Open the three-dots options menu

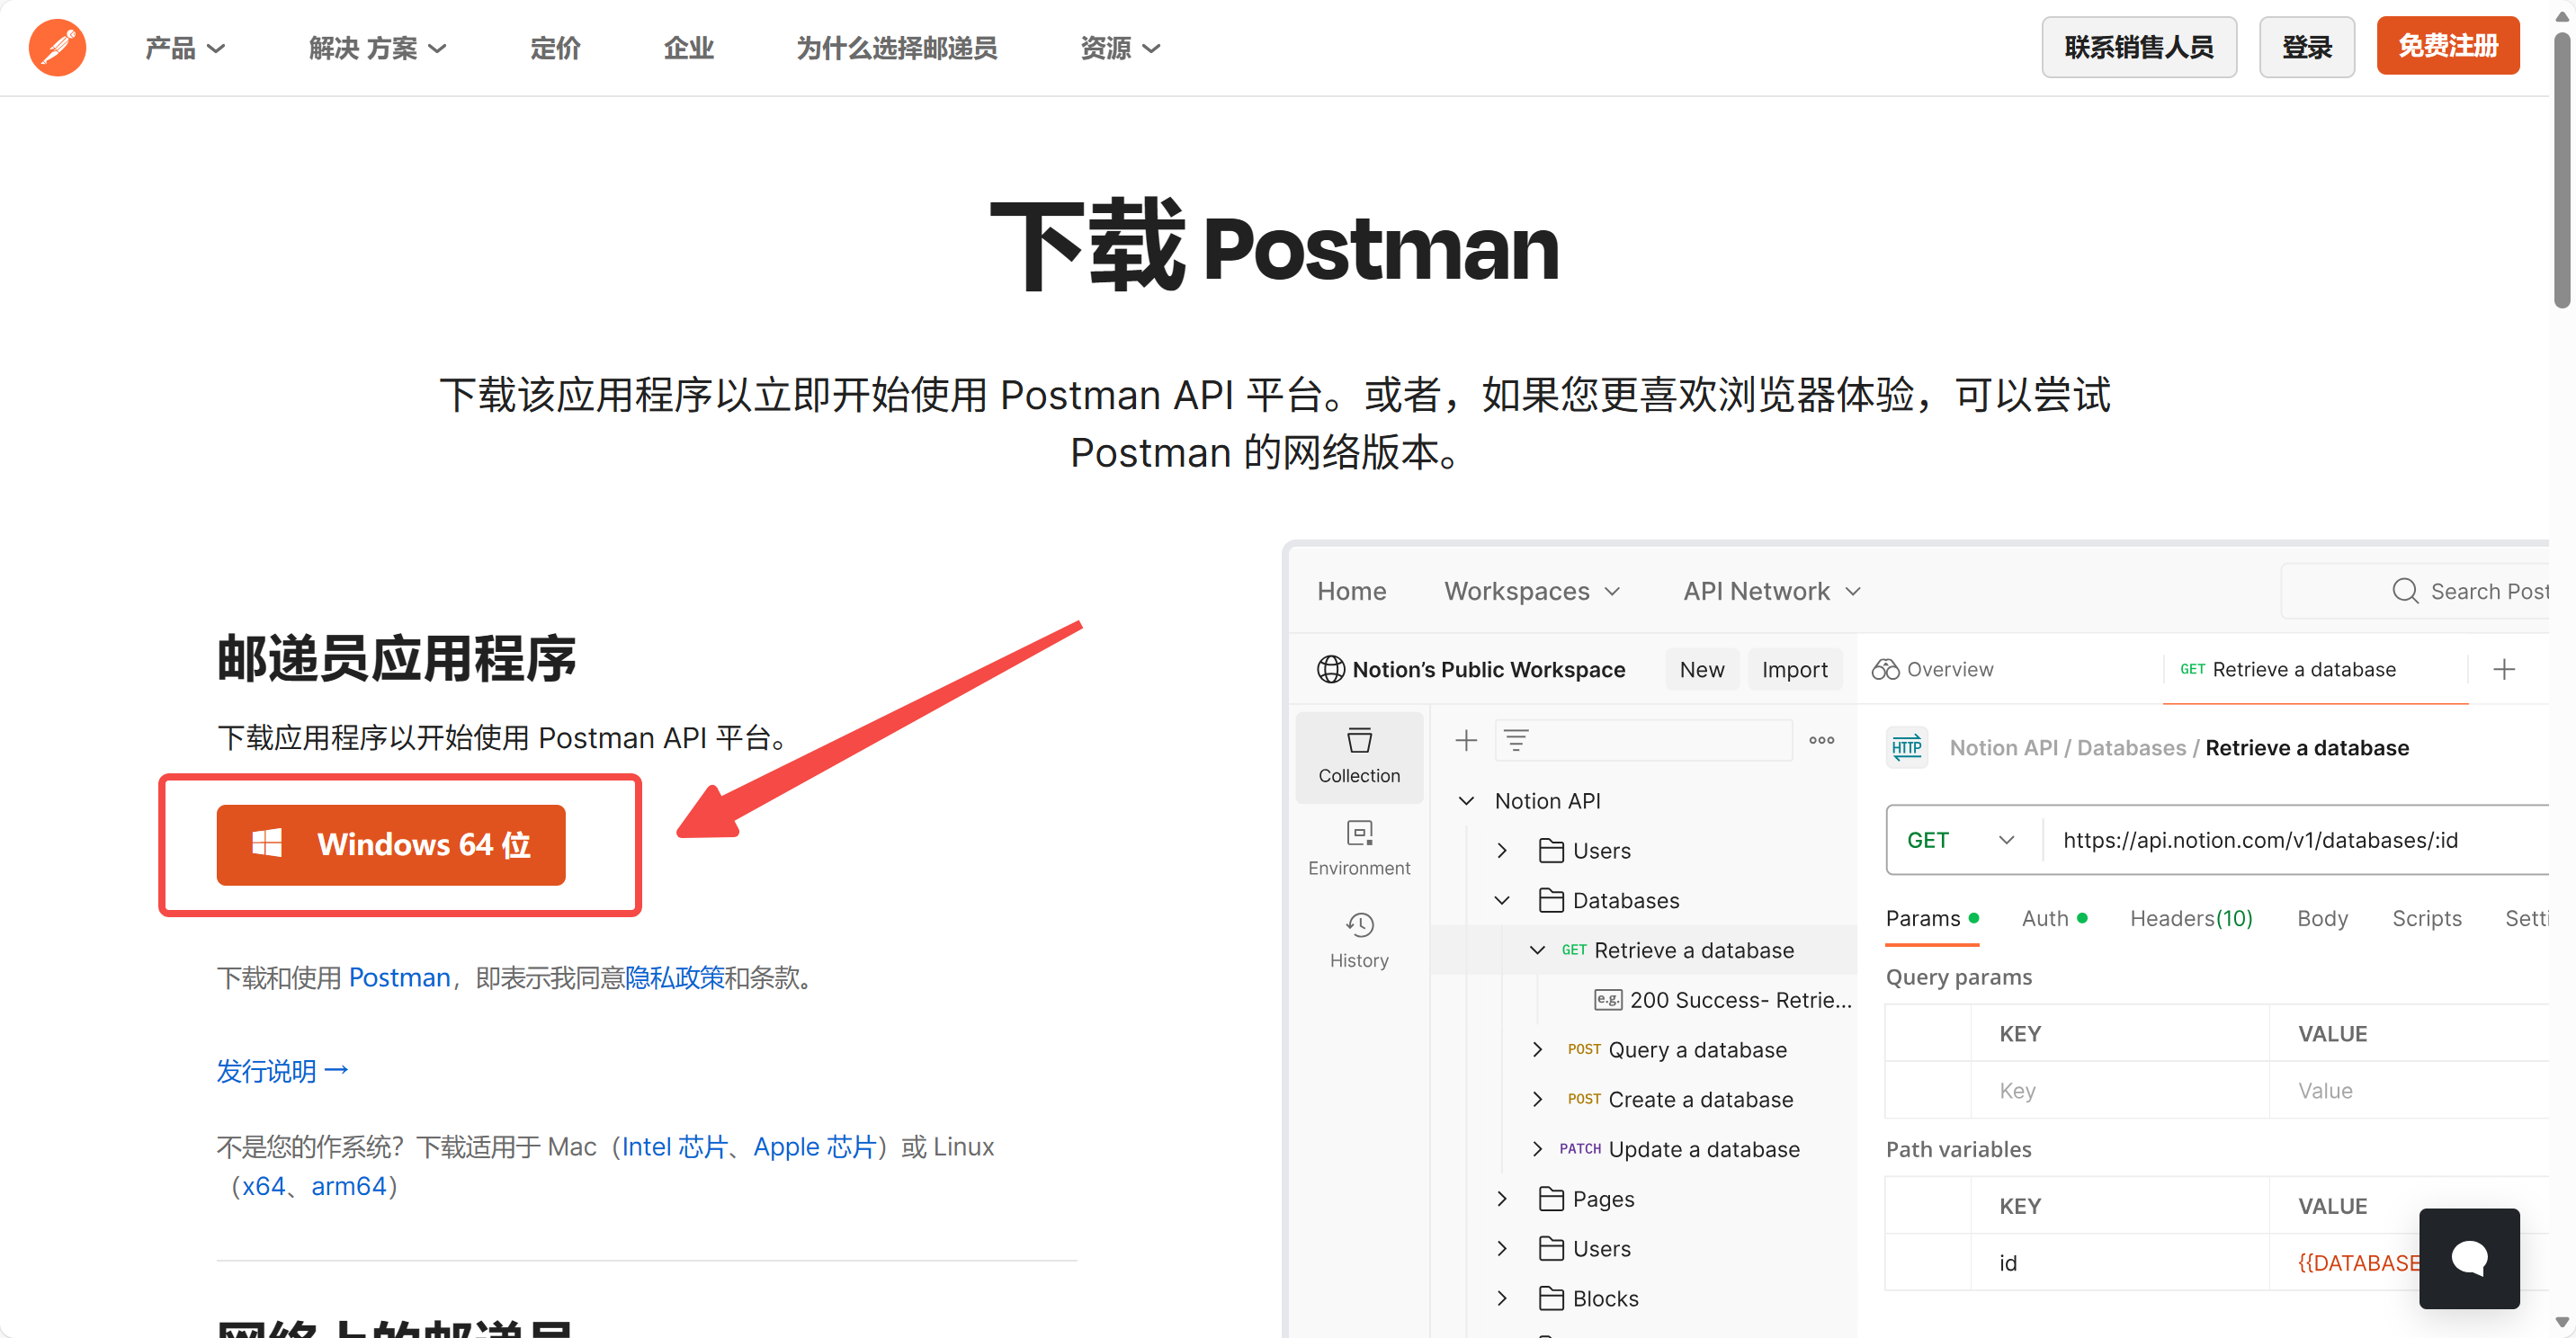(1821, 740)
